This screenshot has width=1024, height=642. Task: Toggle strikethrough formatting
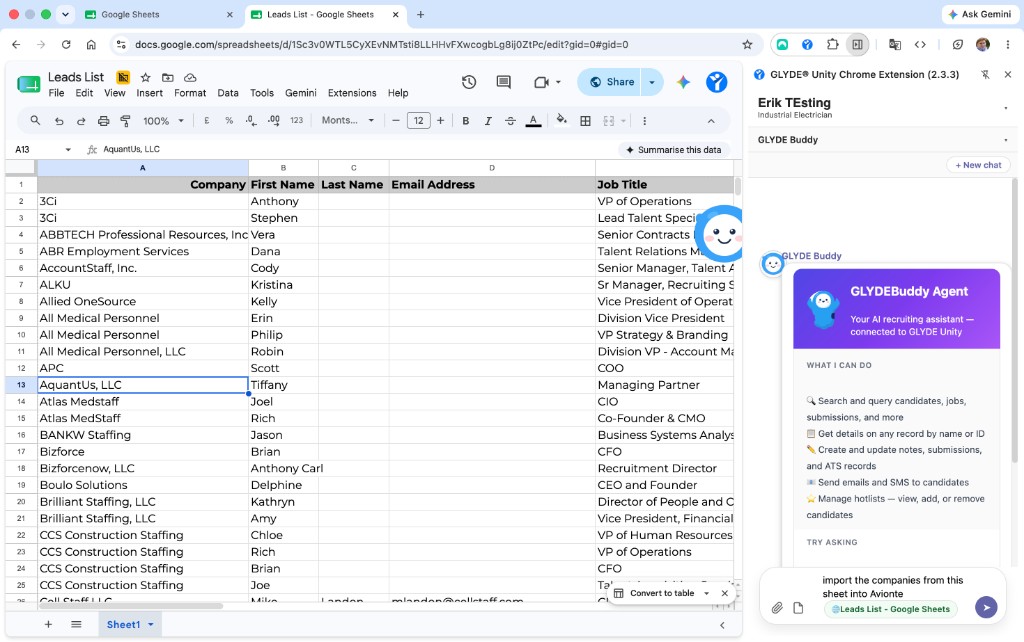510,121
